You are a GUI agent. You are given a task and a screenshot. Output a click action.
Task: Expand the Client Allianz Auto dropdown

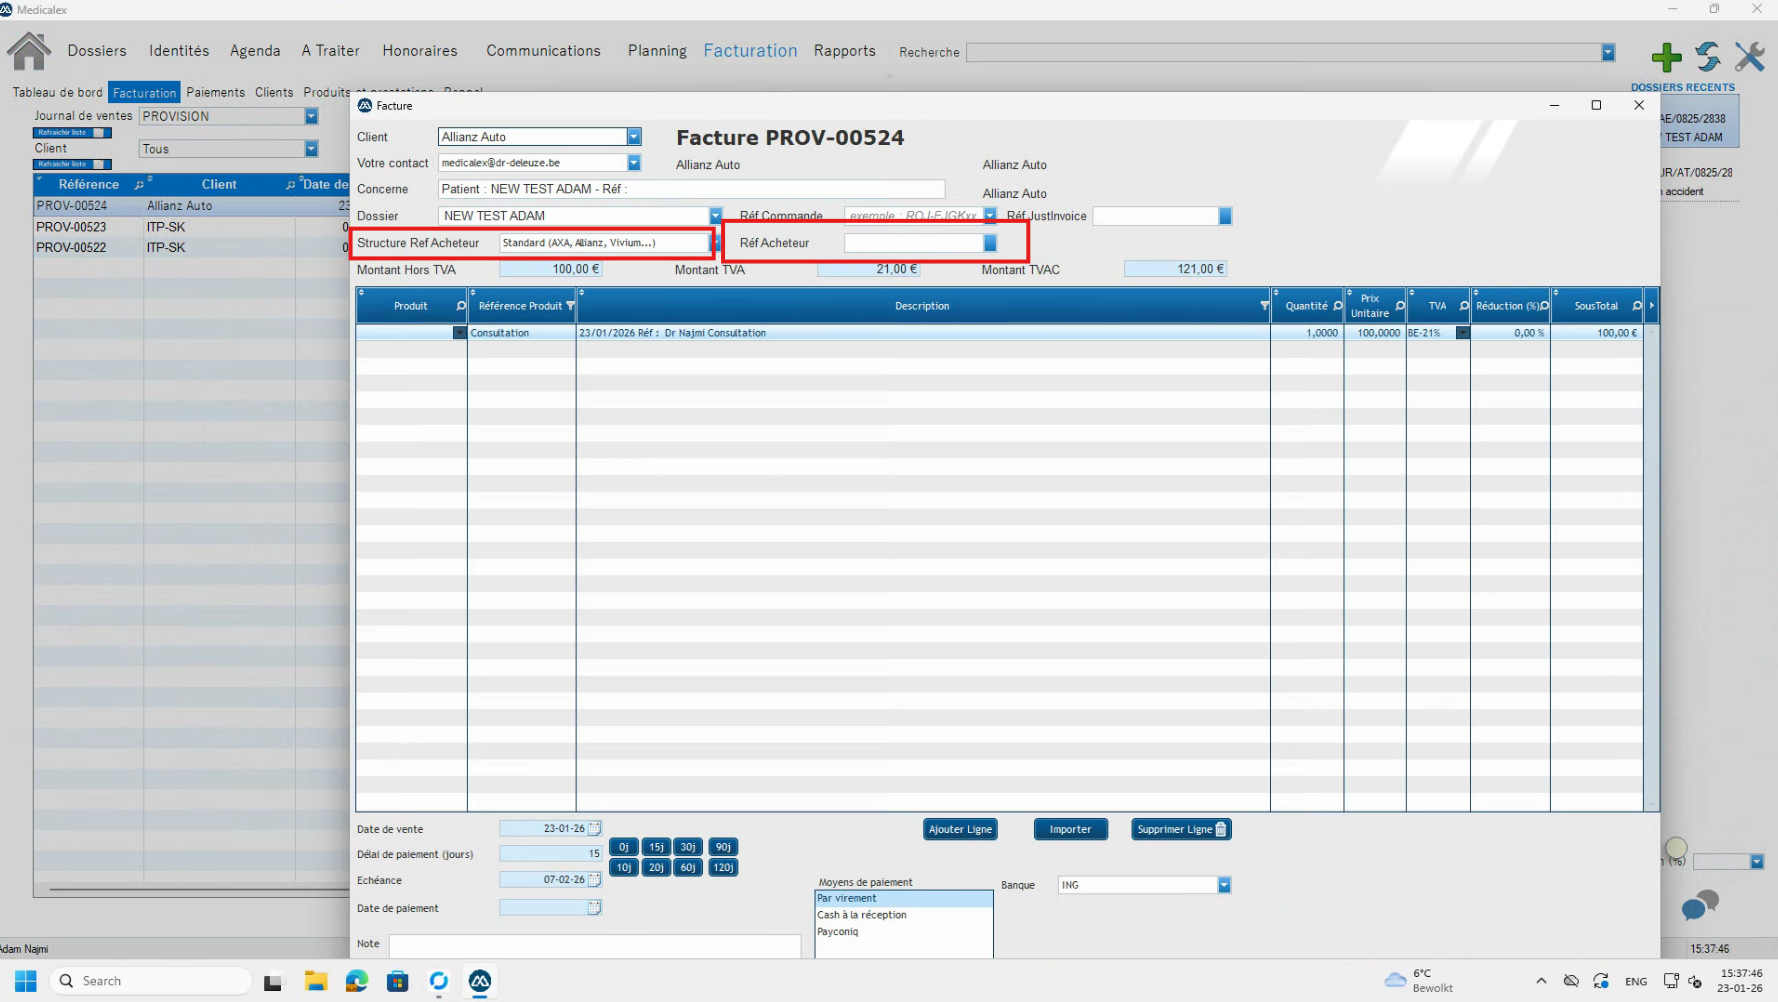click(634, 137)
